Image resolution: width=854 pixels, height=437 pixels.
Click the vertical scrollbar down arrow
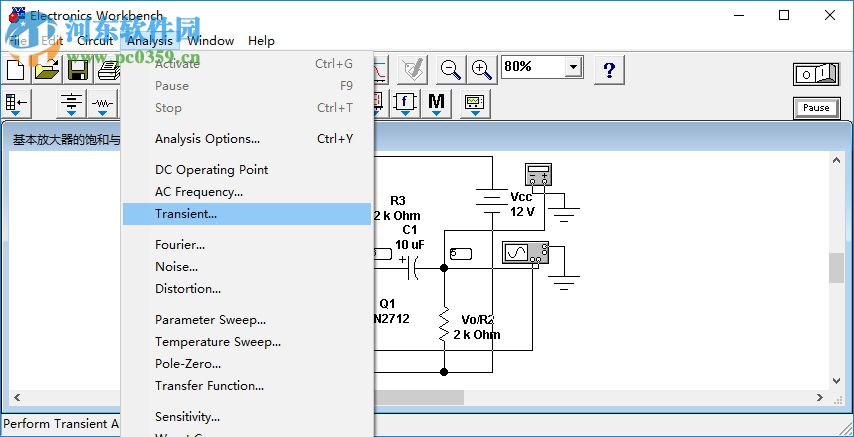click(x=837, y=381)
